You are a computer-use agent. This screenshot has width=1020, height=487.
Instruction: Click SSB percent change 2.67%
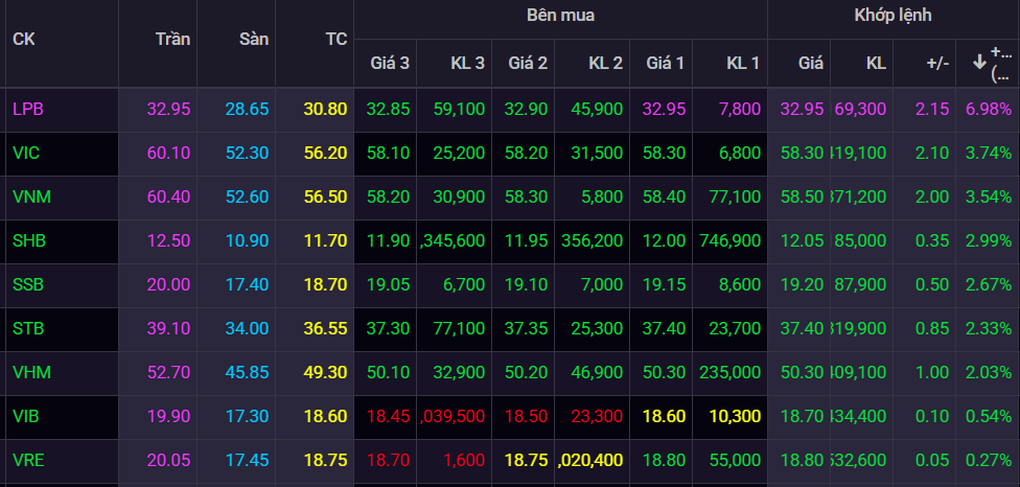pos(989,285)
